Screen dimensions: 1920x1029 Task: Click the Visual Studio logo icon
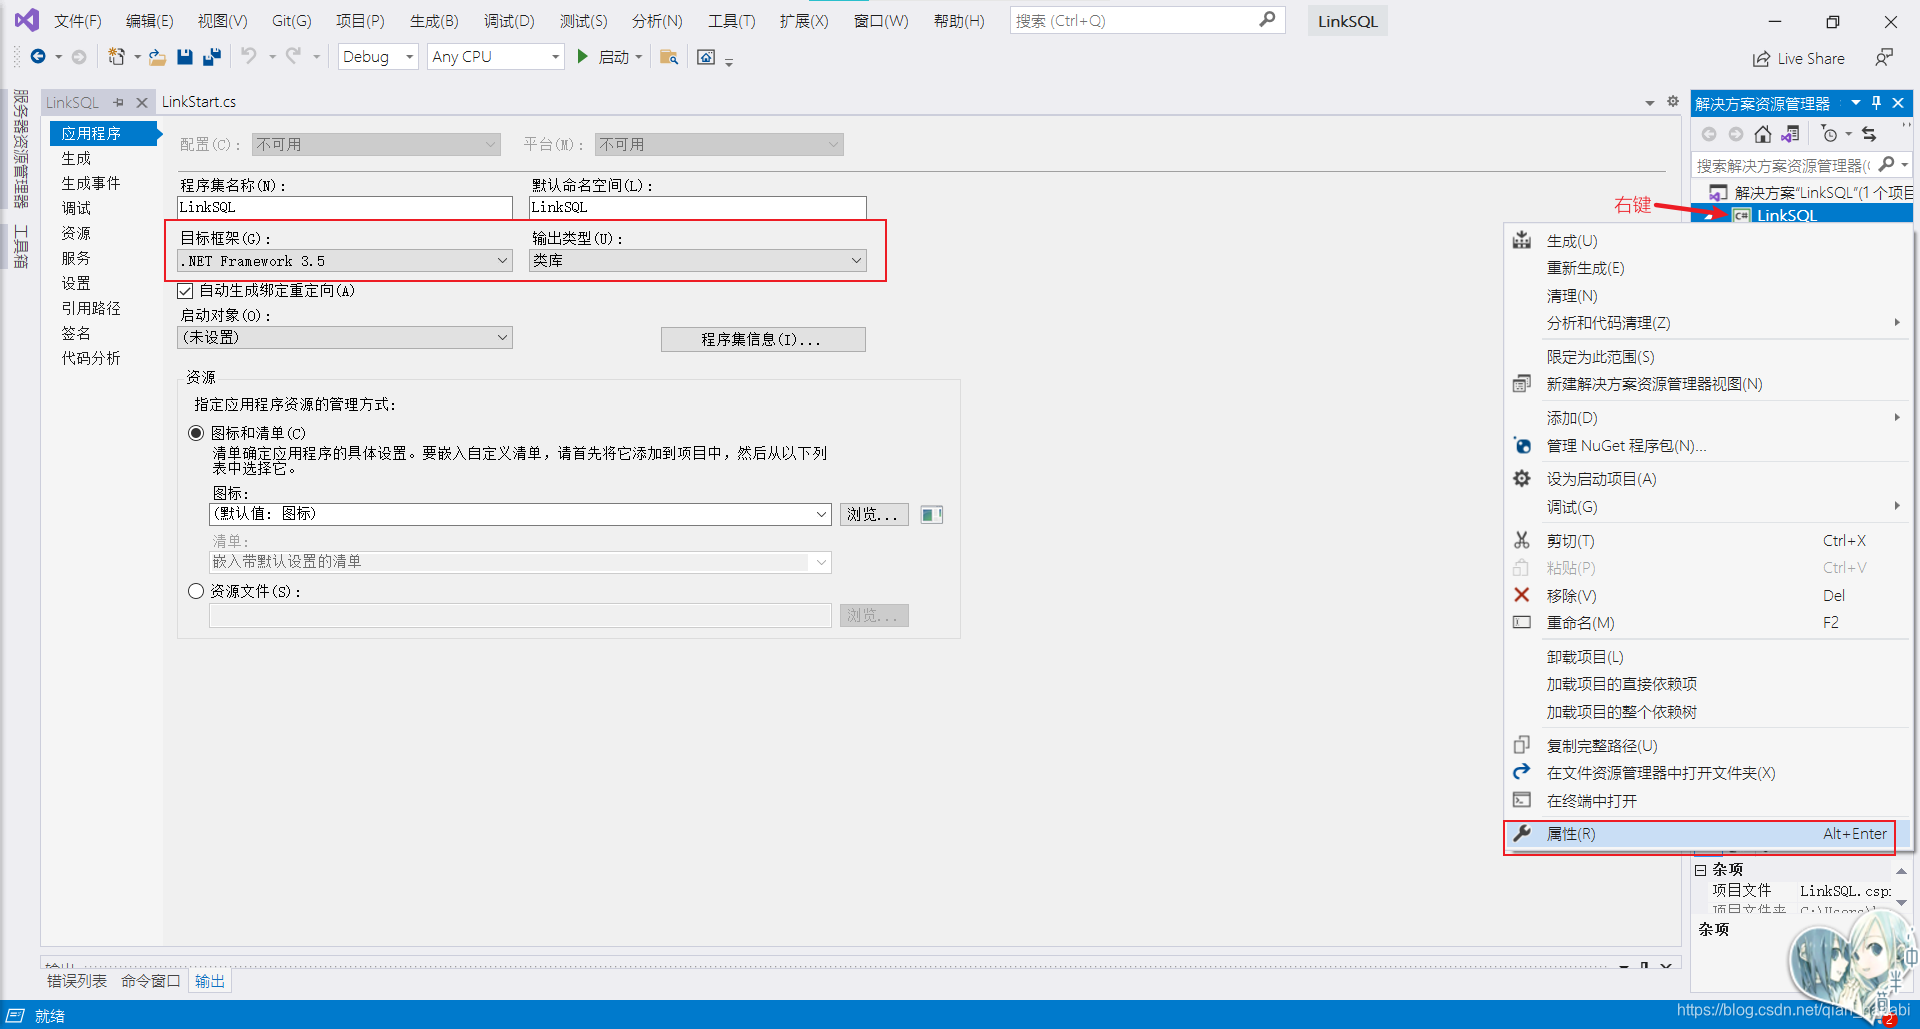(x=27, y=20)
